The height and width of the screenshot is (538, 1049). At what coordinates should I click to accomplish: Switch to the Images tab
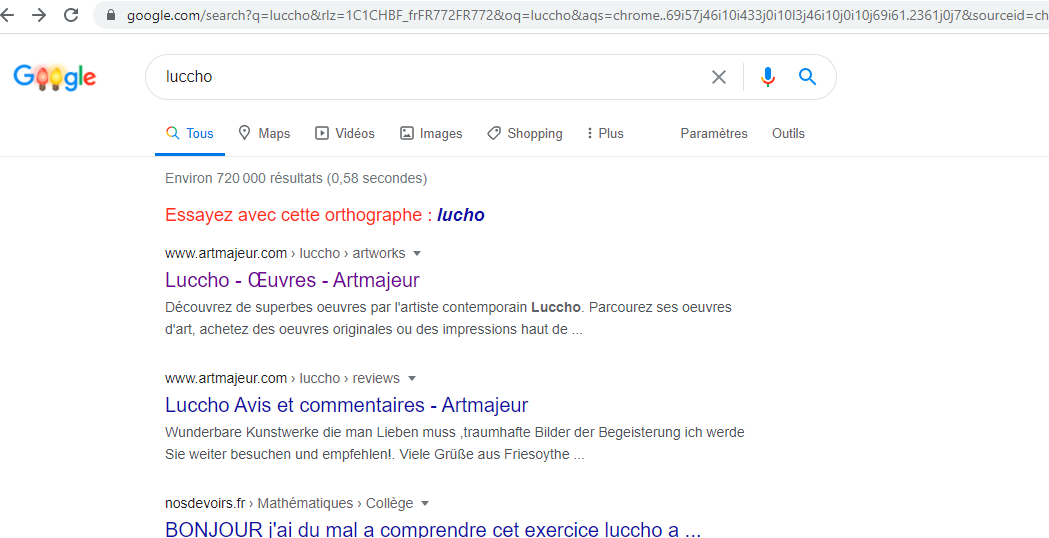point(432,133)
